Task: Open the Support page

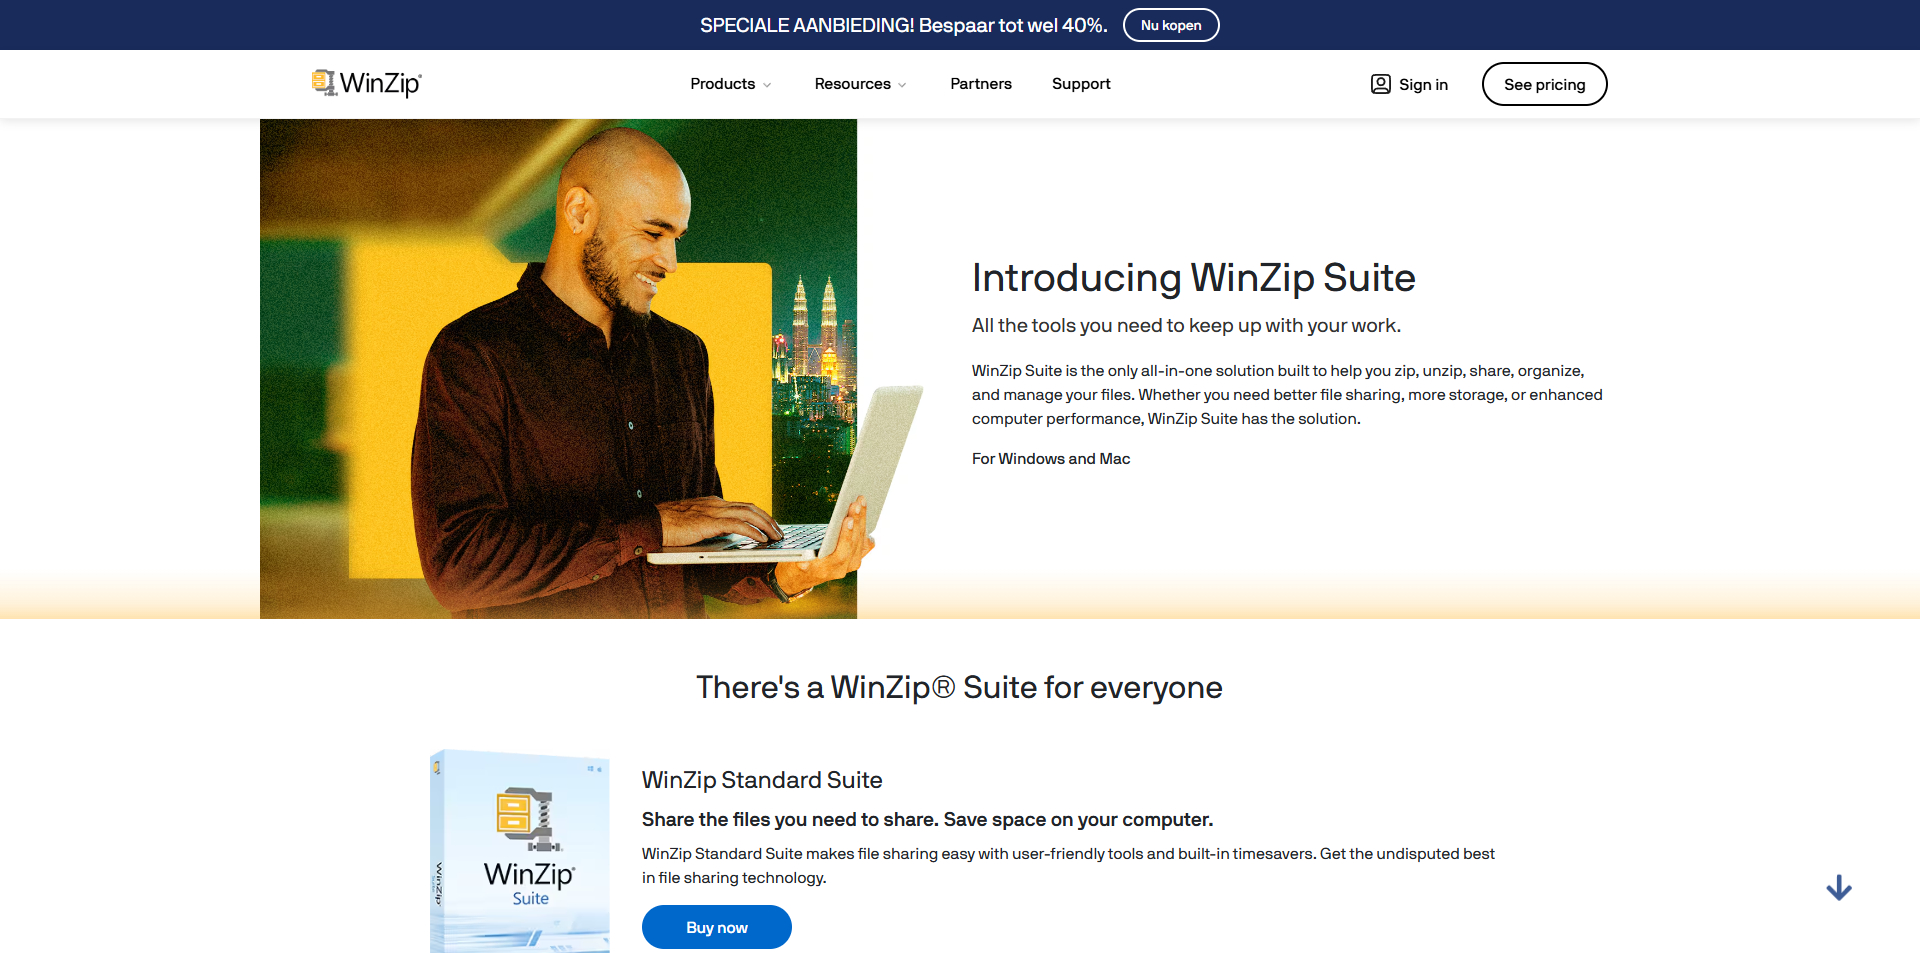Action: tap(1081, 84)
